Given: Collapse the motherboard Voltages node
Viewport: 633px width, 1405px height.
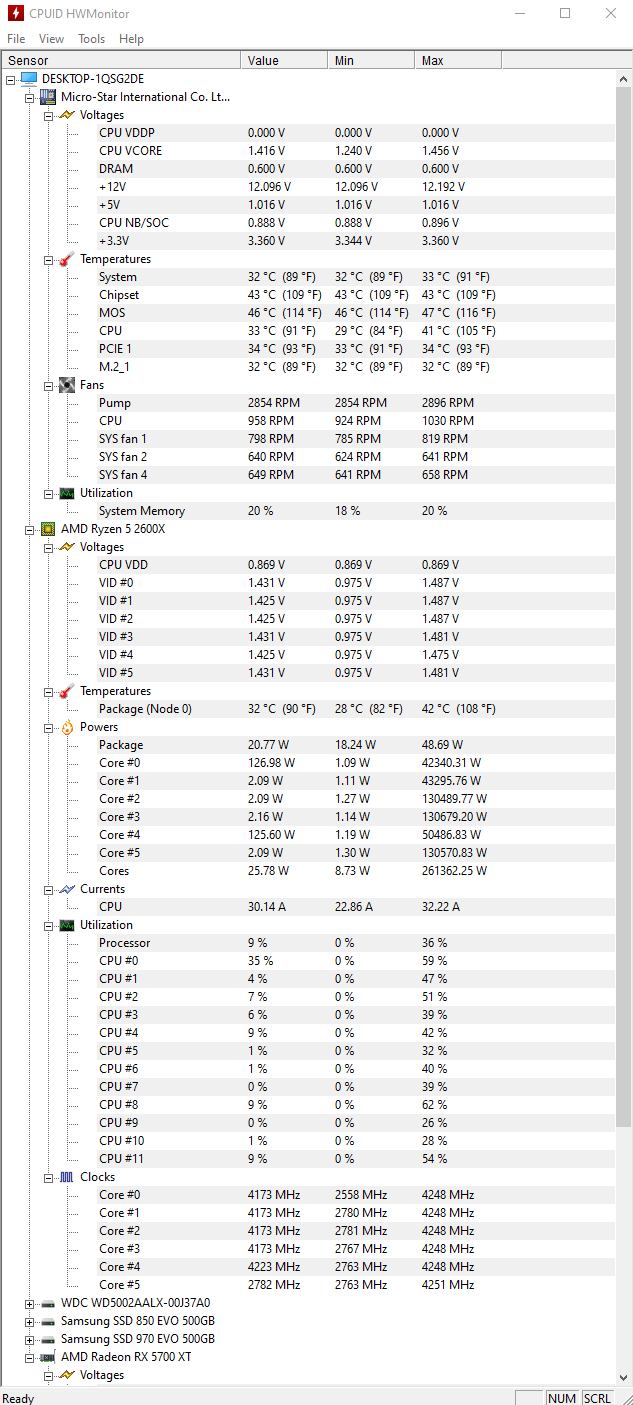Looking at the screenshot, I should [49, 115].
